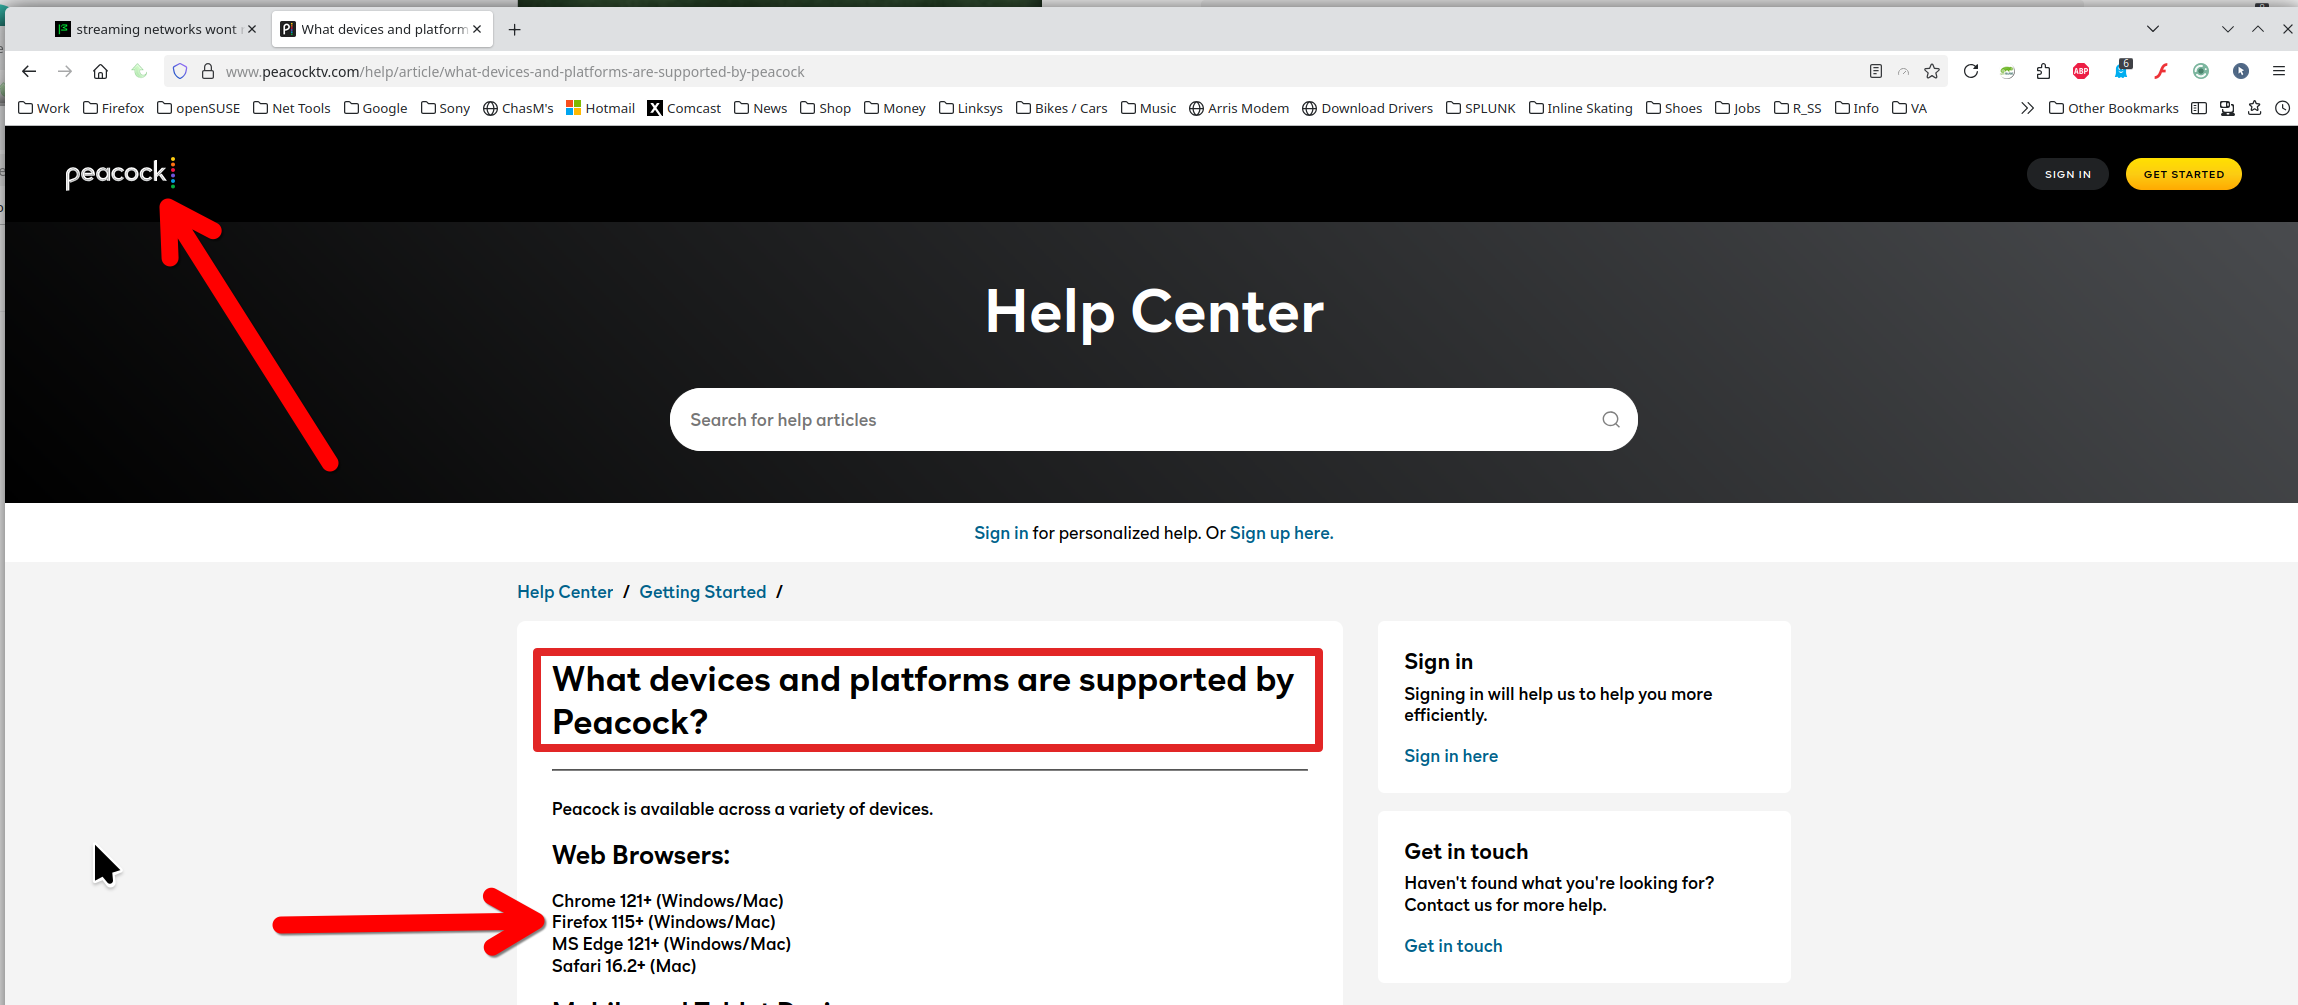The image size is (2298, 1005).
Task: Click the 'Get in touch' link
Action: pyautogui.click(x=1453, y=946)
